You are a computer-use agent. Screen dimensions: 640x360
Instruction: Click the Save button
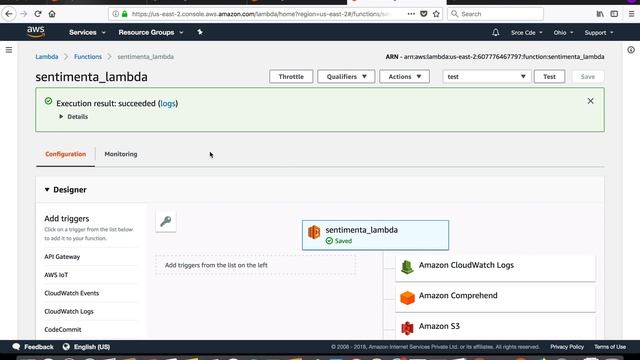coord(588,76)
